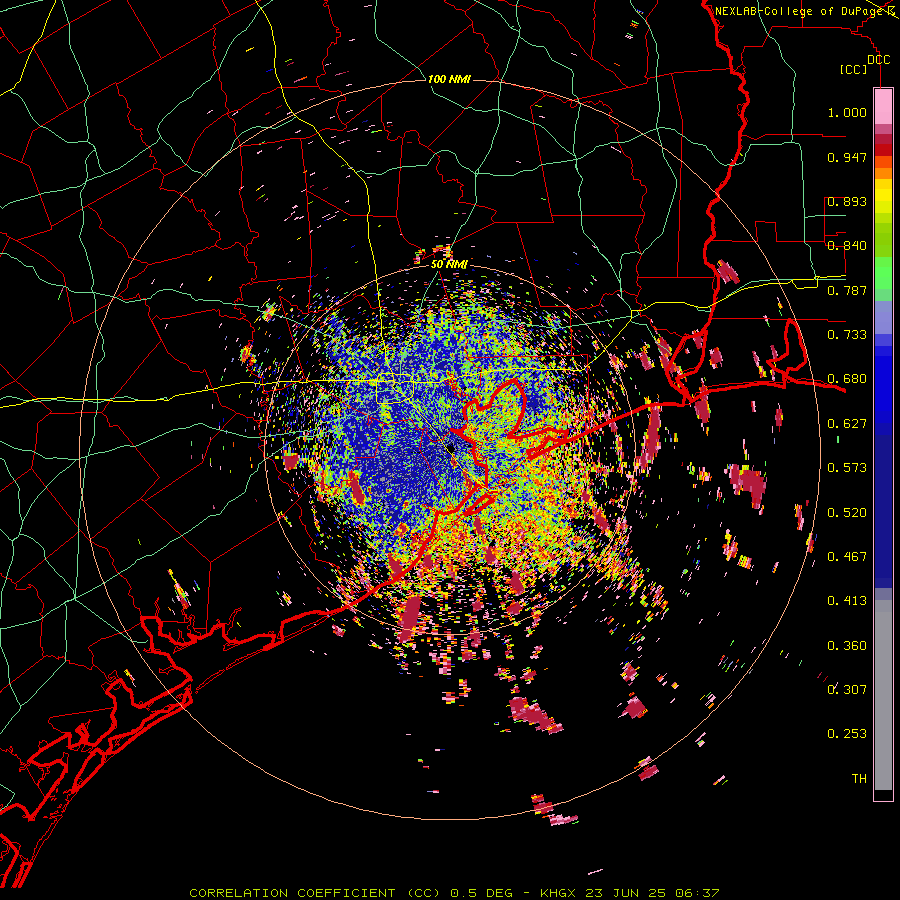Click the 0.893 scale value

[847, 201]
